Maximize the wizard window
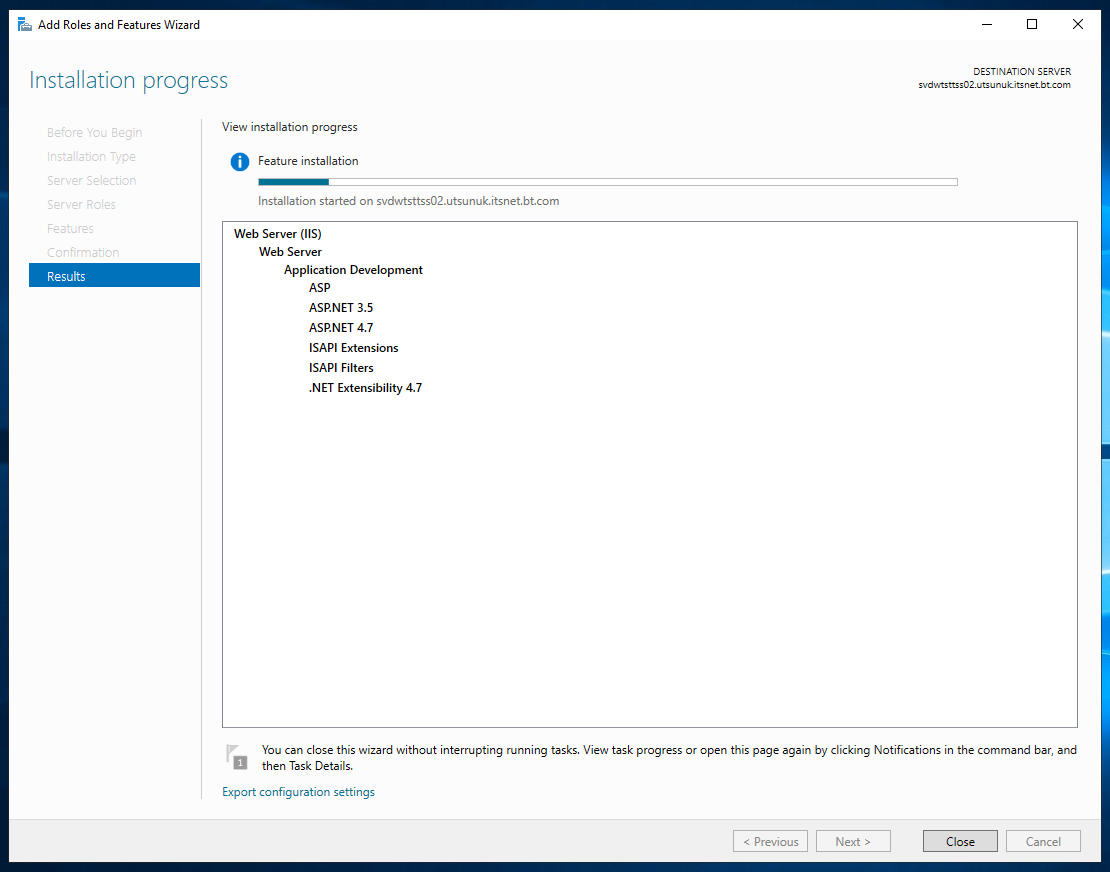 tap(1032, 25)
